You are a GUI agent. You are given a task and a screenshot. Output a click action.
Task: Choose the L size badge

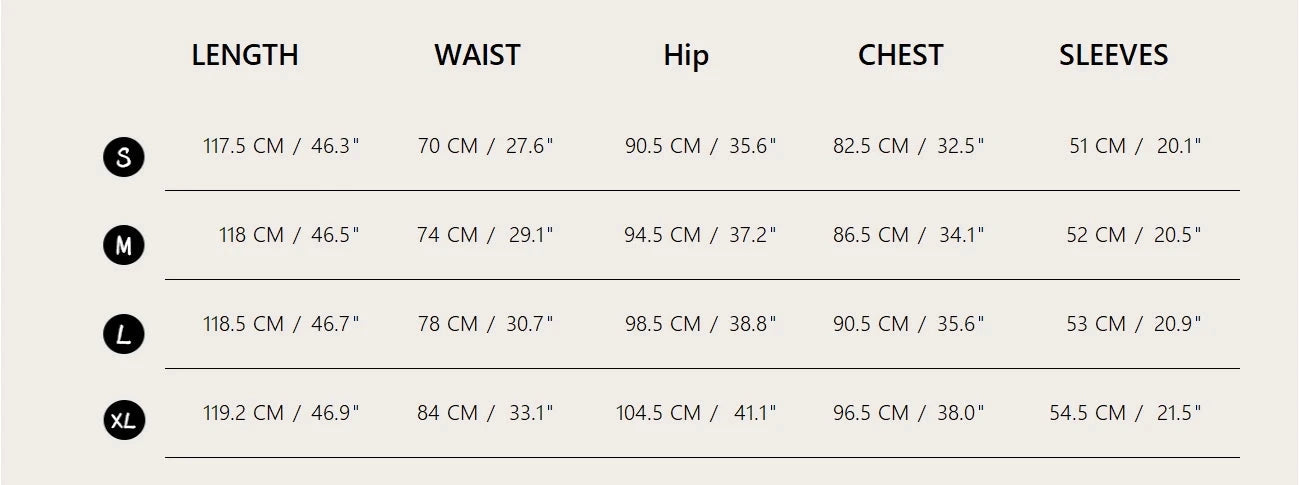coord(124,334)
